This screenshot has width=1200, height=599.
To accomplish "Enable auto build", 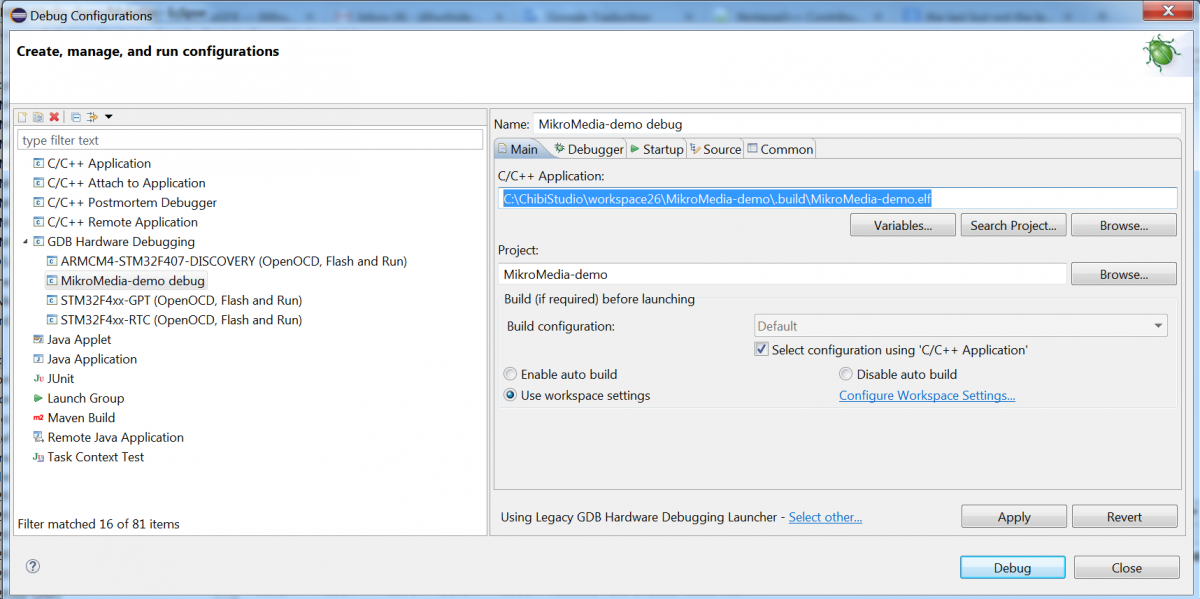I will point(510,373).
